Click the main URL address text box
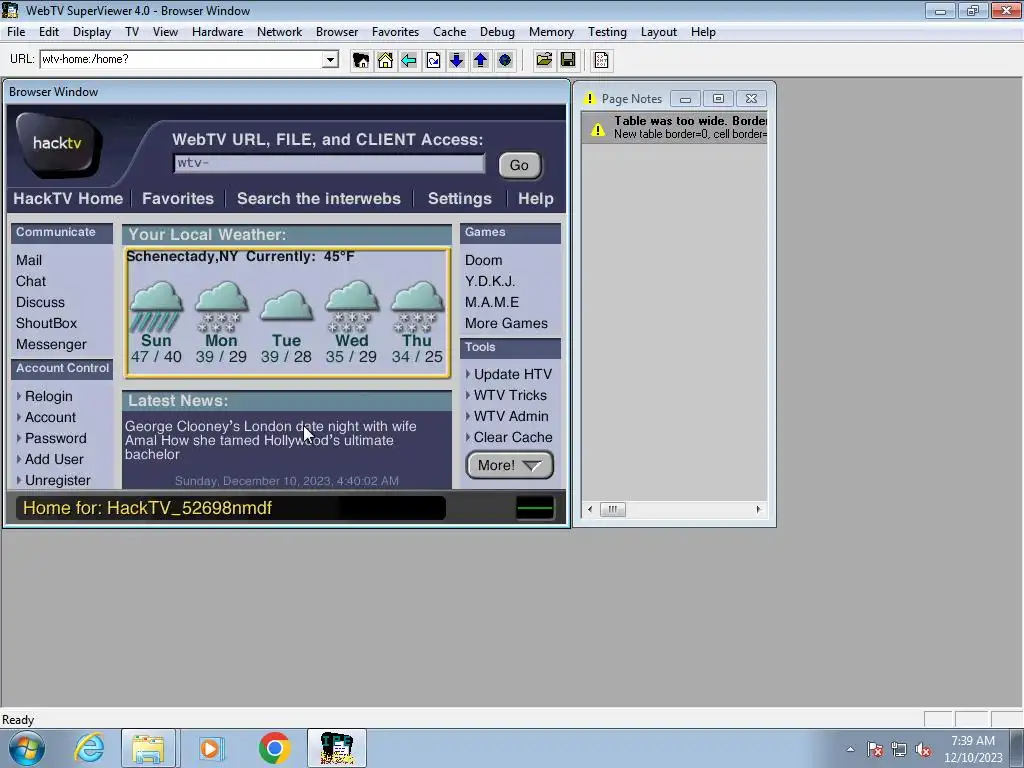The height and width of the screenshot is (768, 1024). (x=182, y=59)
